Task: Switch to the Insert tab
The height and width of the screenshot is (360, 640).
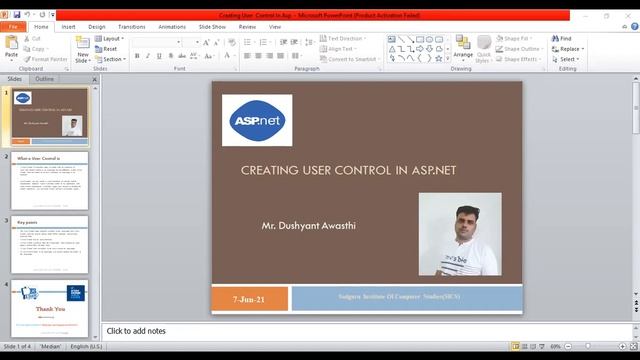Action: coord(68,27)
